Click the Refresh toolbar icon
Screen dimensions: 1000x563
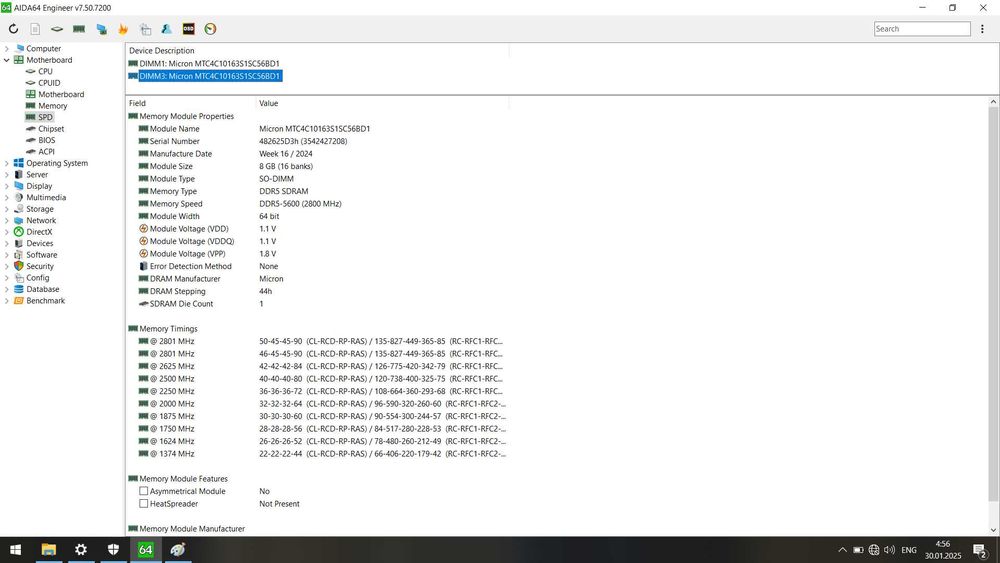13,29
